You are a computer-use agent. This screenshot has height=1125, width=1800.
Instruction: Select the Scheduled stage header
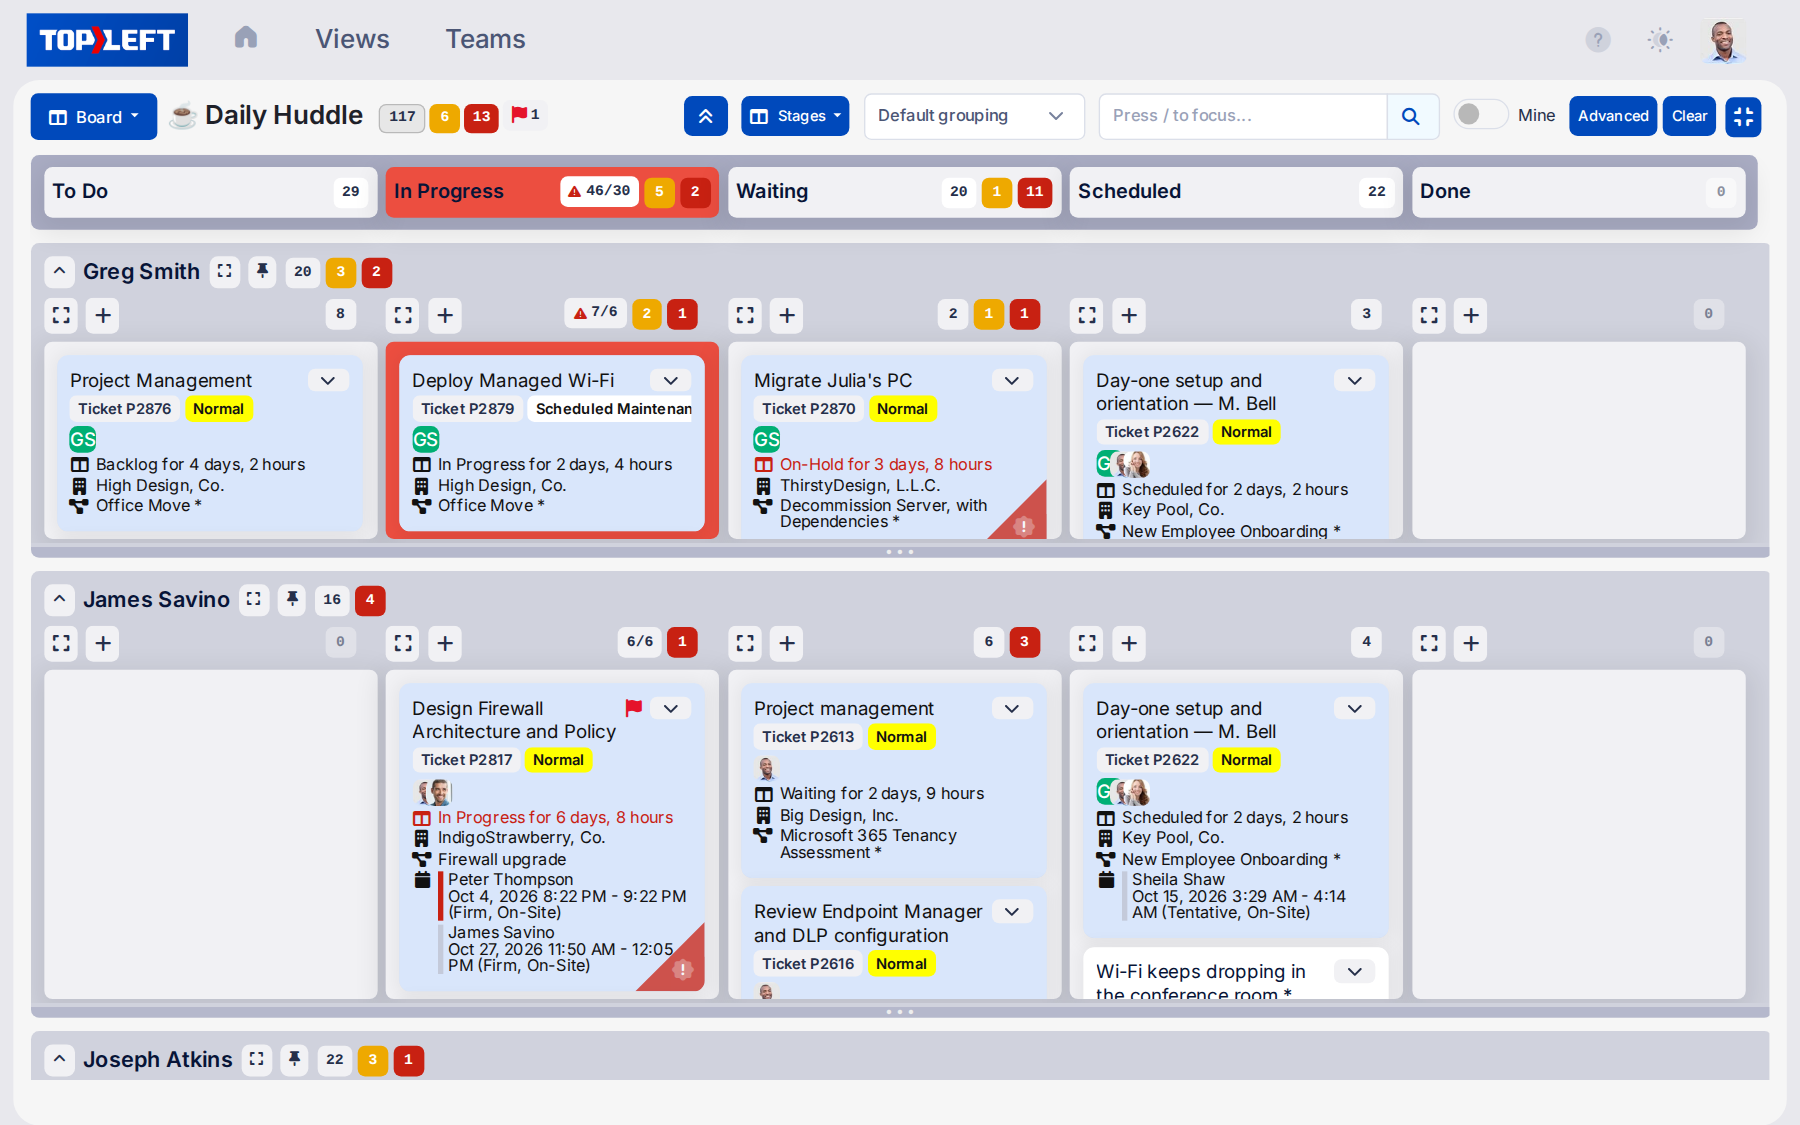coord(1236,191)
